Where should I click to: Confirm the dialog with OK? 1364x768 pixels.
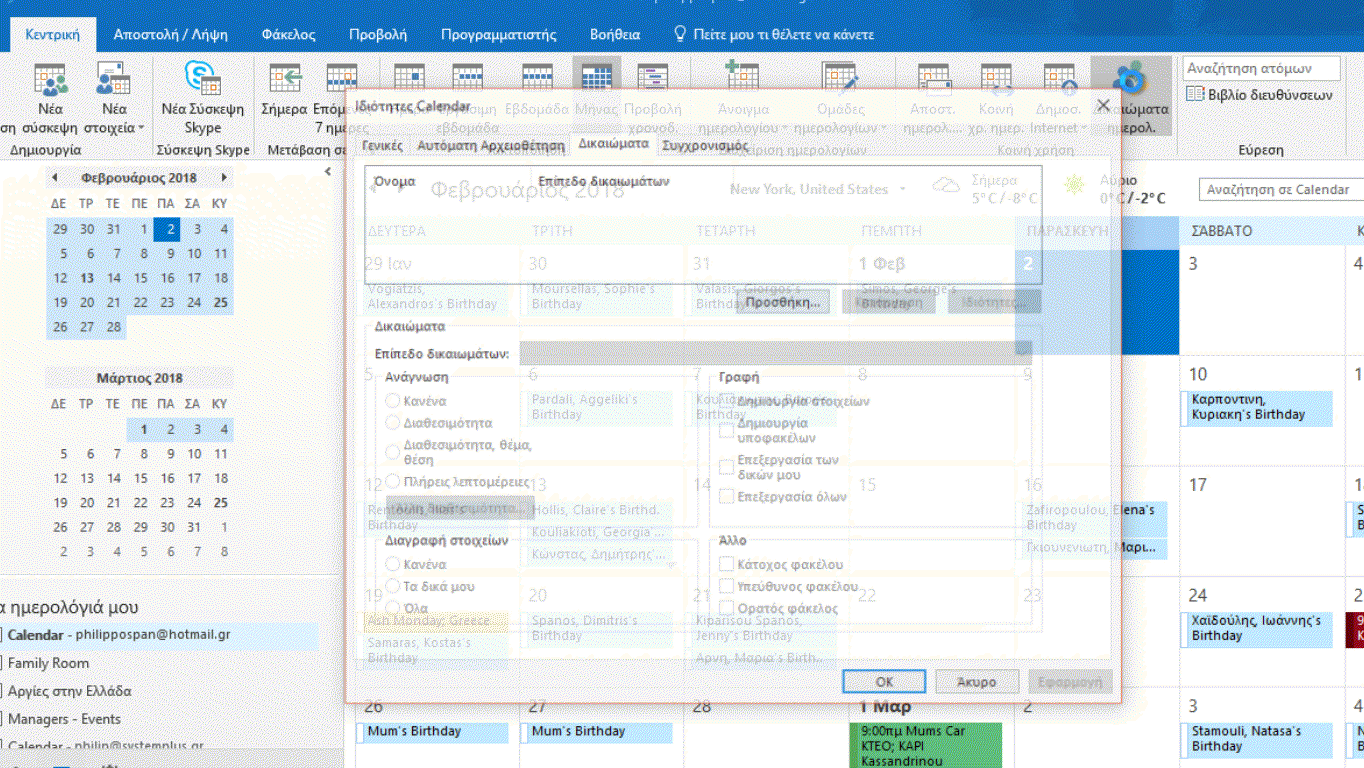(884, 681)
